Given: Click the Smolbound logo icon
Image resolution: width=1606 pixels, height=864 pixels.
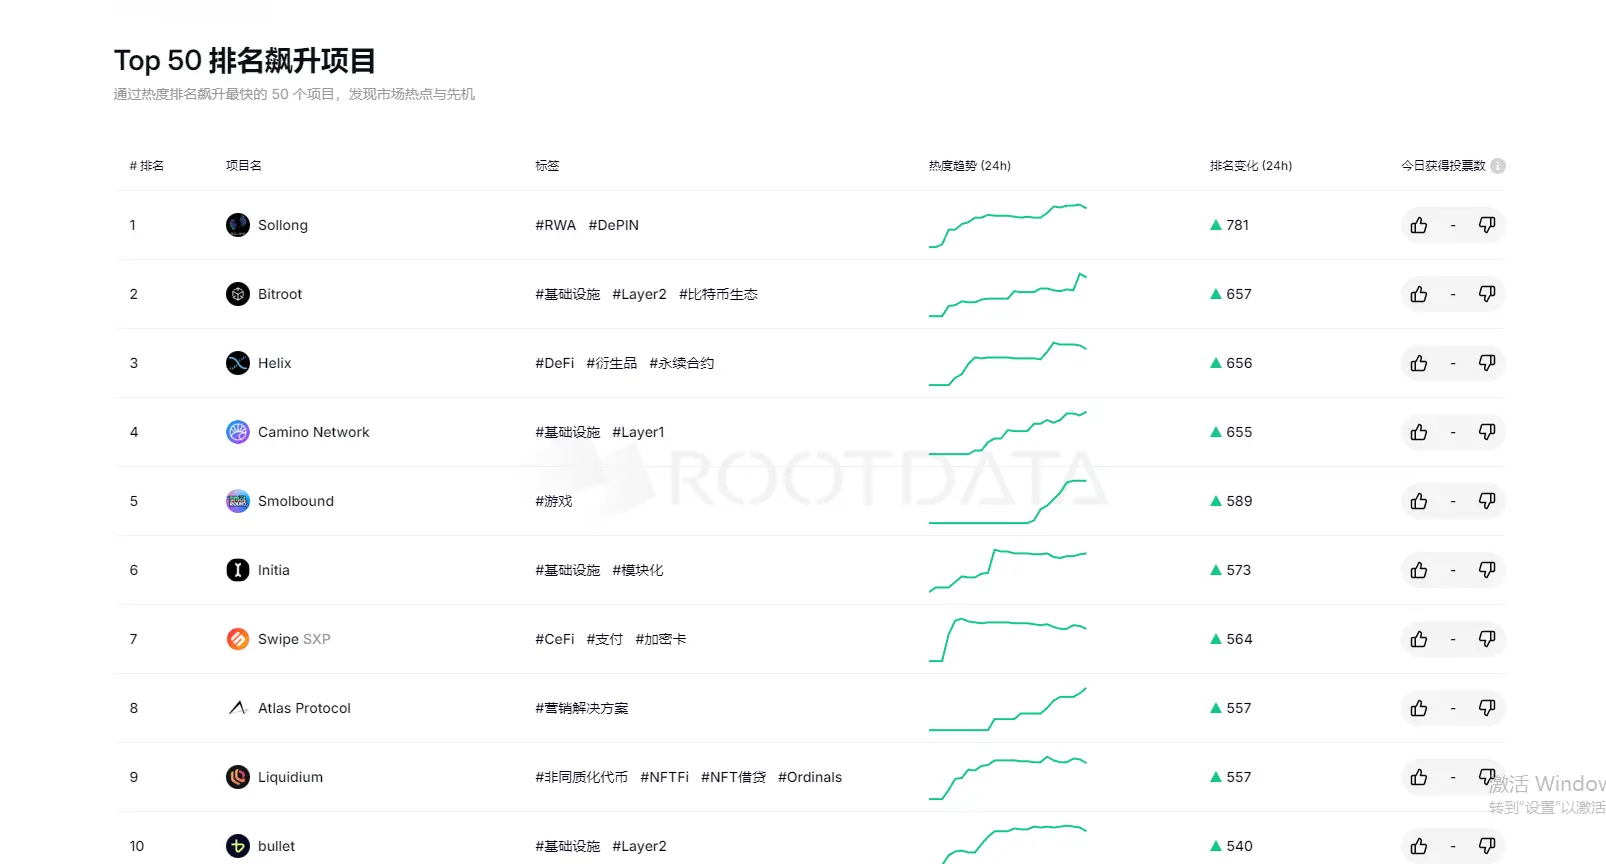Looking at the screenshot, I should point(238,501).
